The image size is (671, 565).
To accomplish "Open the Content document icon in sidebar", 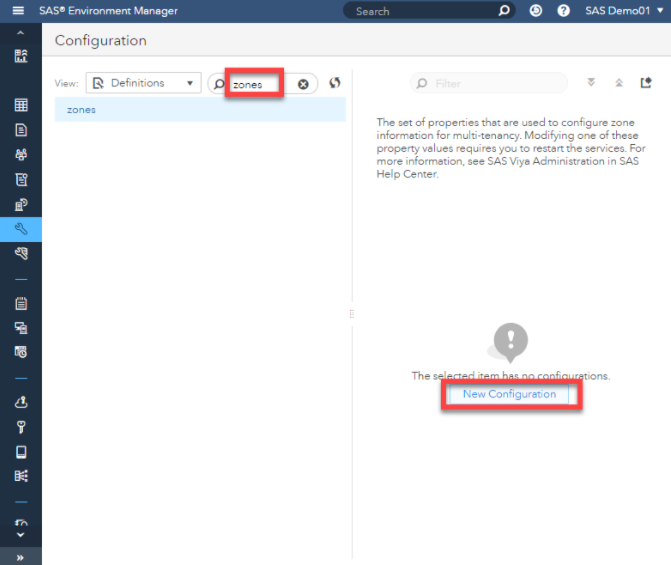I will (x=21, y=130).
